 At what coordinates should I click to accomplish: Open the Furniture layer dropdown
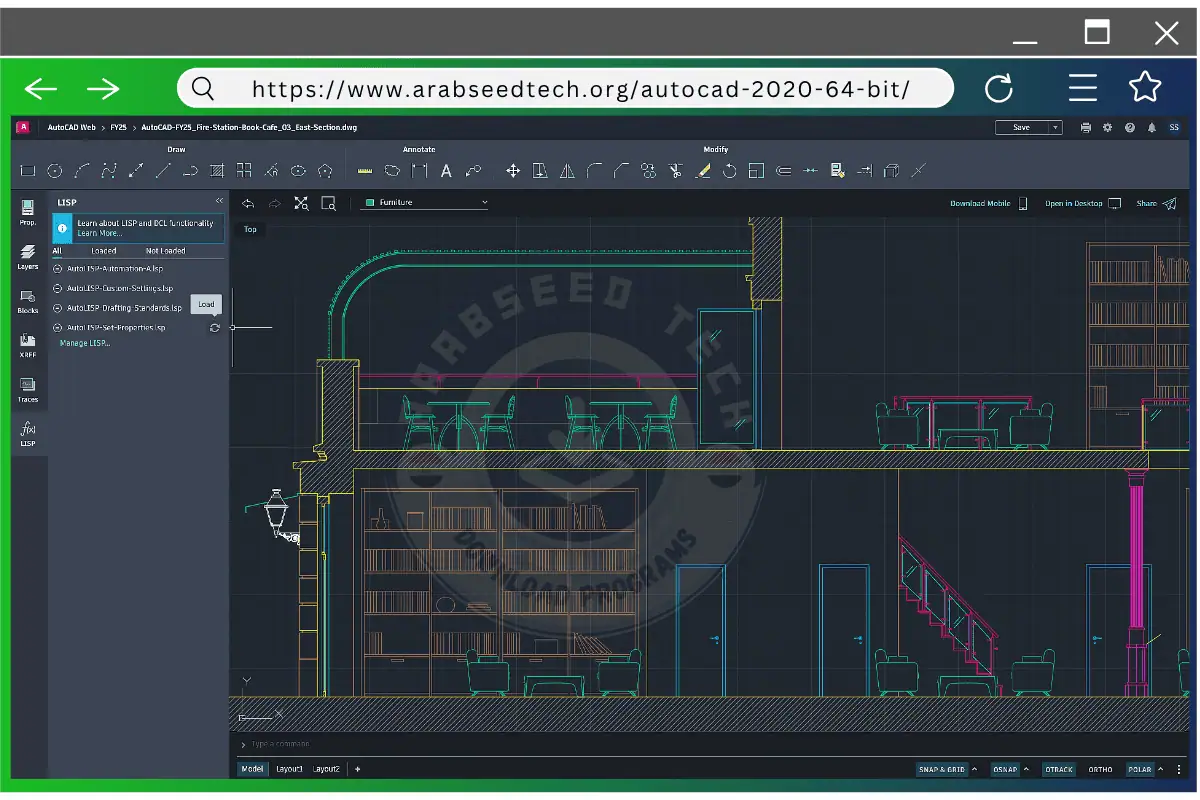coord(426,203)
